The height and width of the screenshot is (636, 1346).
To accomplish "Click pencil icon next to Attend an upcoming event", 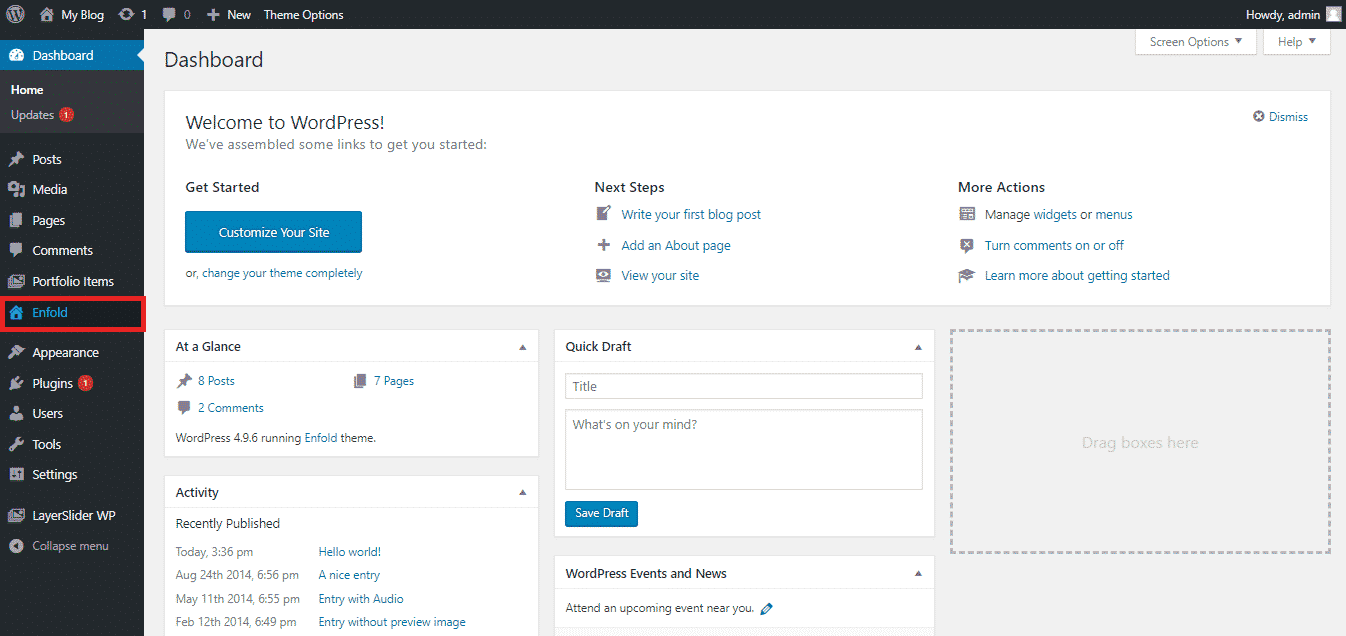I will pyautogui.click(x=767, y=608).
